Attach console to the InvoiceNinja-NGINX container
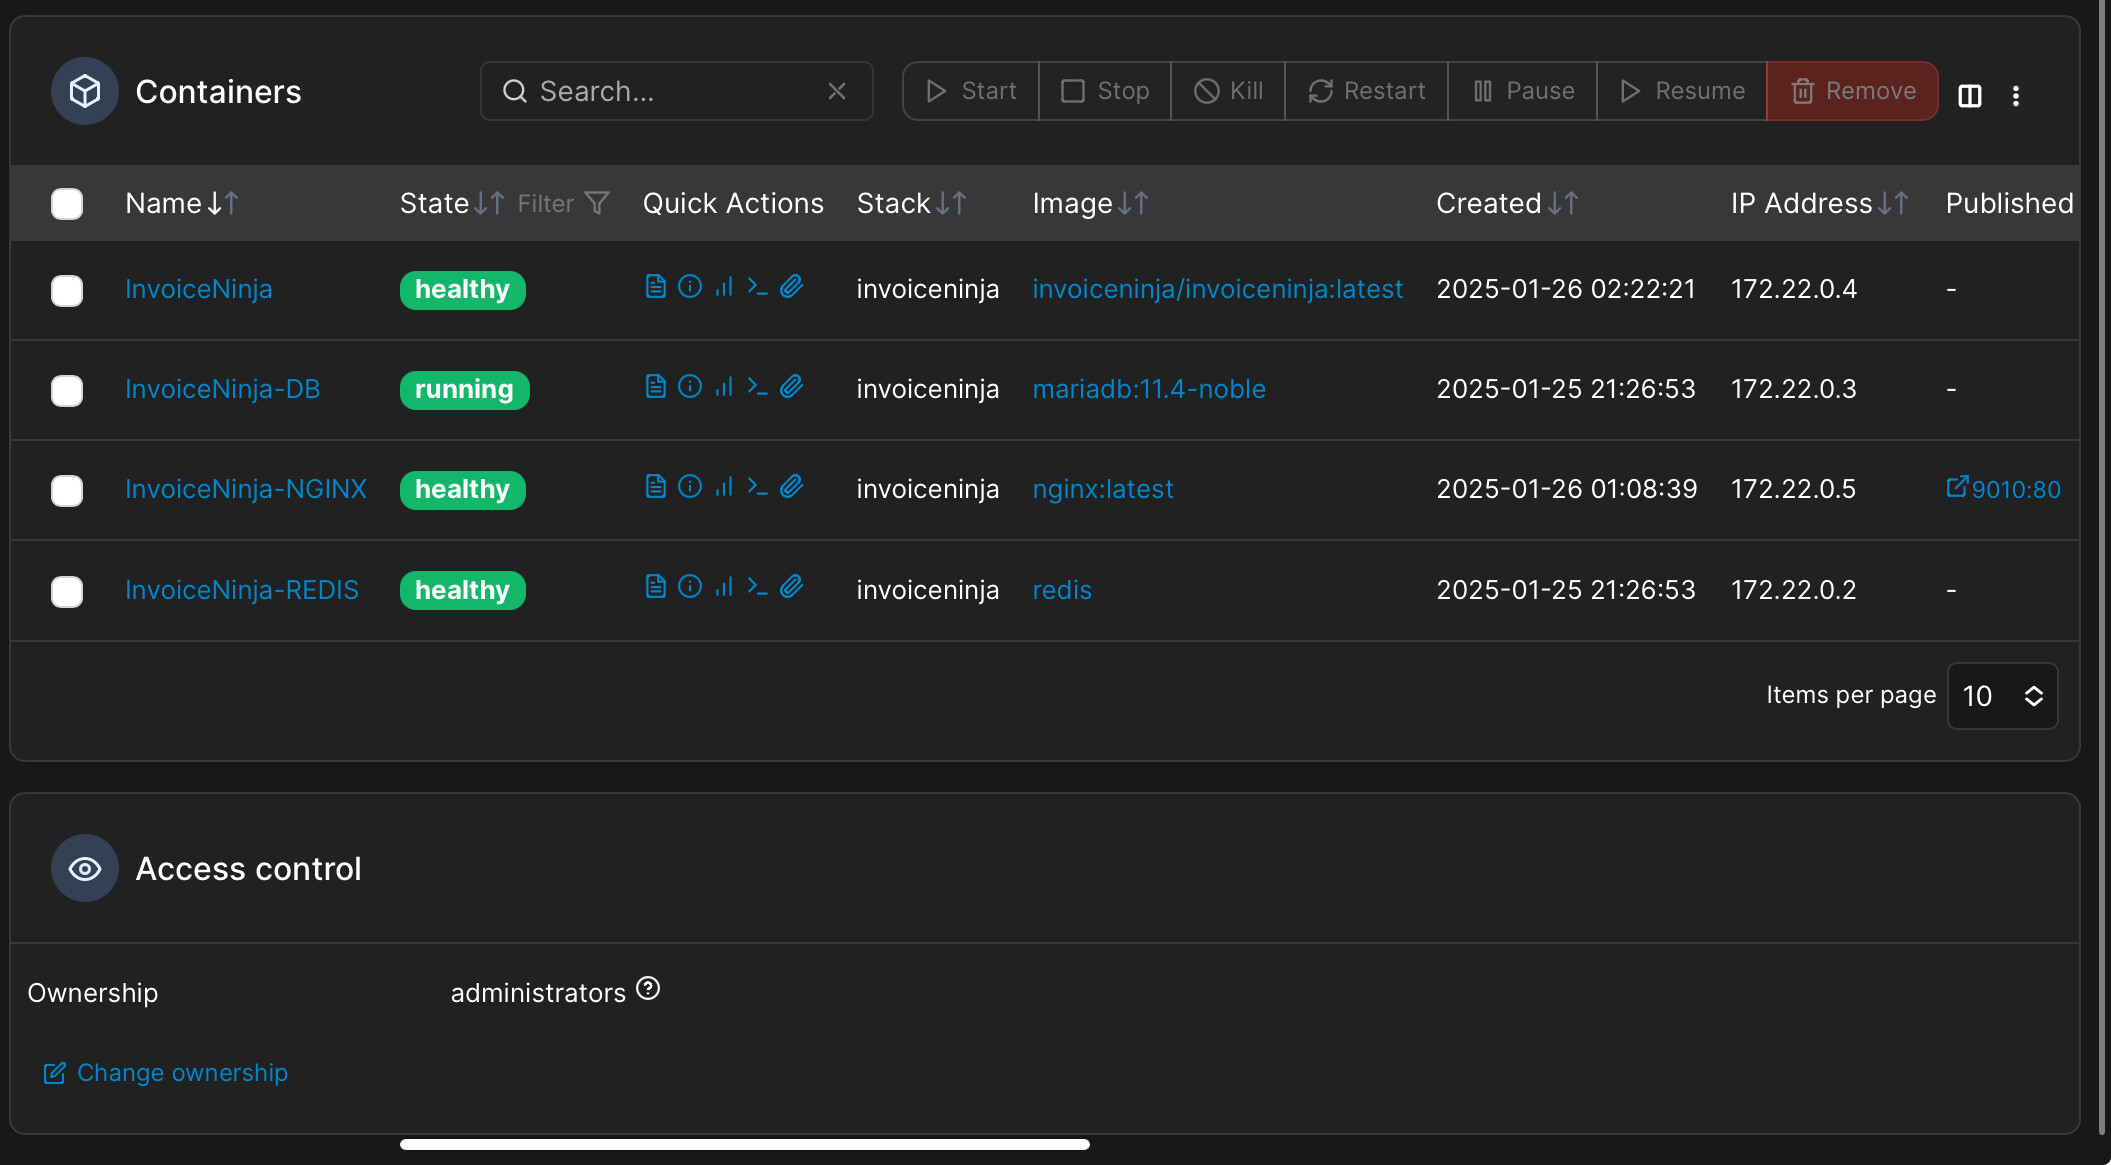The image size is (2111, 1165). coord(792,487)
